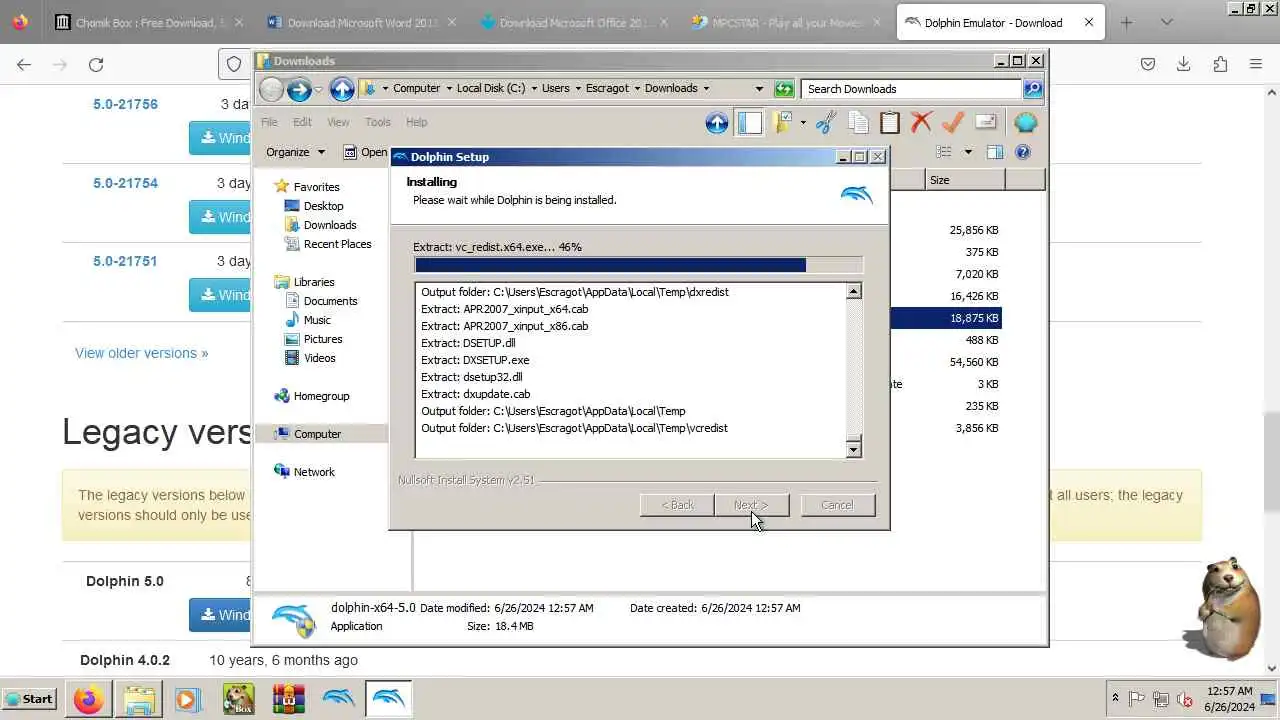Switch to the Chomik Box browser tab
This screenshot has height=720, width=1280.
point(147,22)
